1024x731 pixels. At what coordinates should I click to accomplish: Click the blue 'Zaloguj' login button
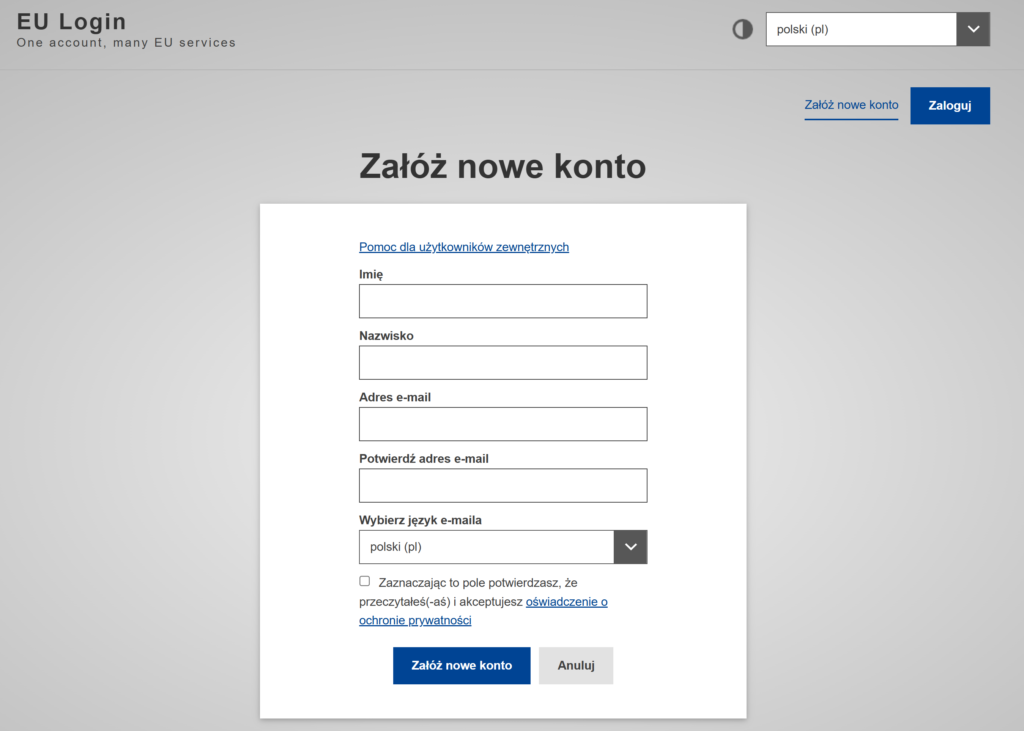pyautogui.click(x=949, y=105)
